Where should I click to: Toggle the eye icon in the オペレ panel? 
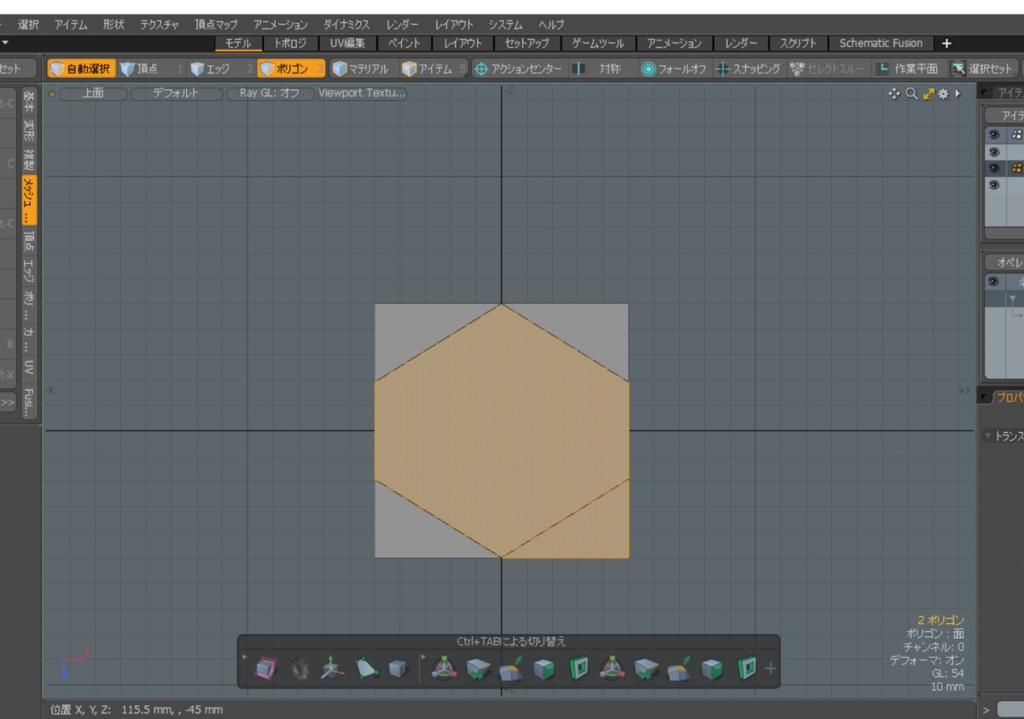(x=993, y=281)
